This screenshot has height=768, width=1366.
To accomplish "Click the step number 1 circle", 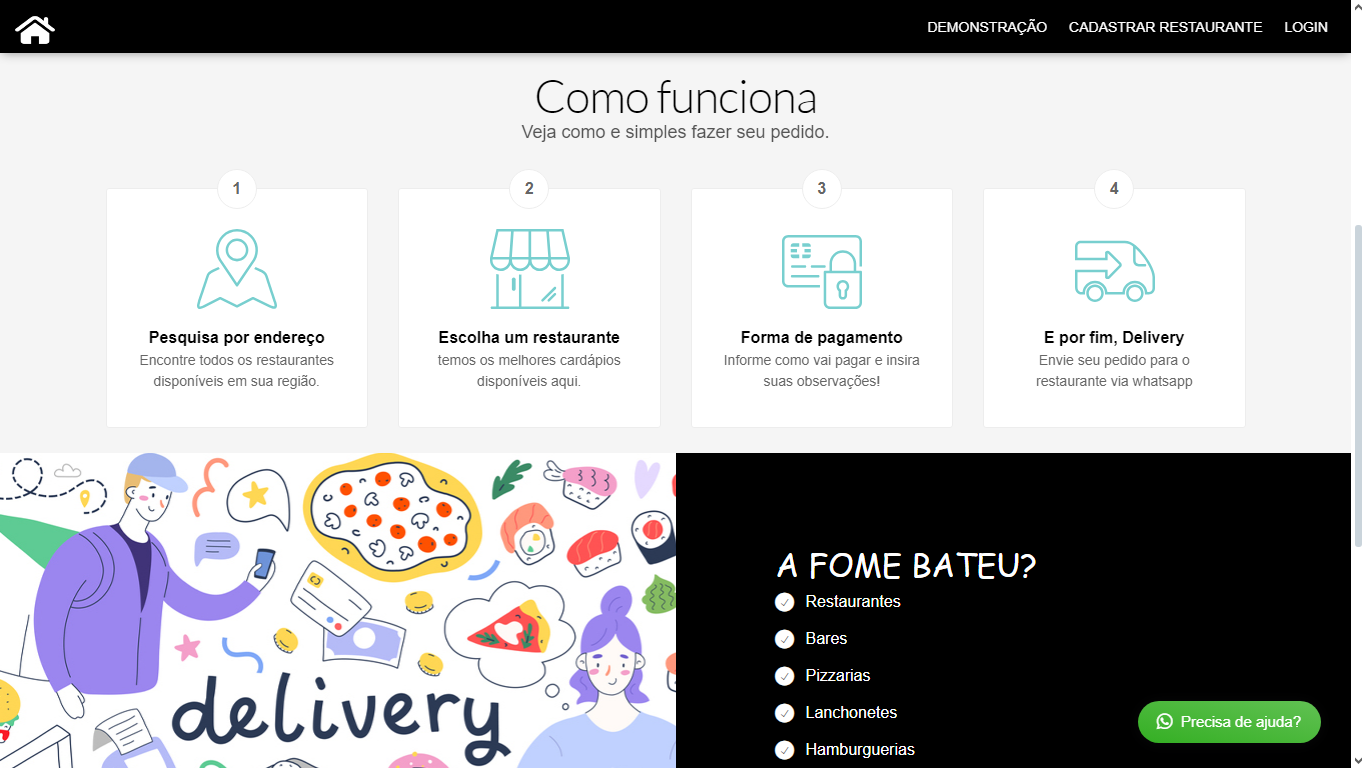I will (237, 188).
